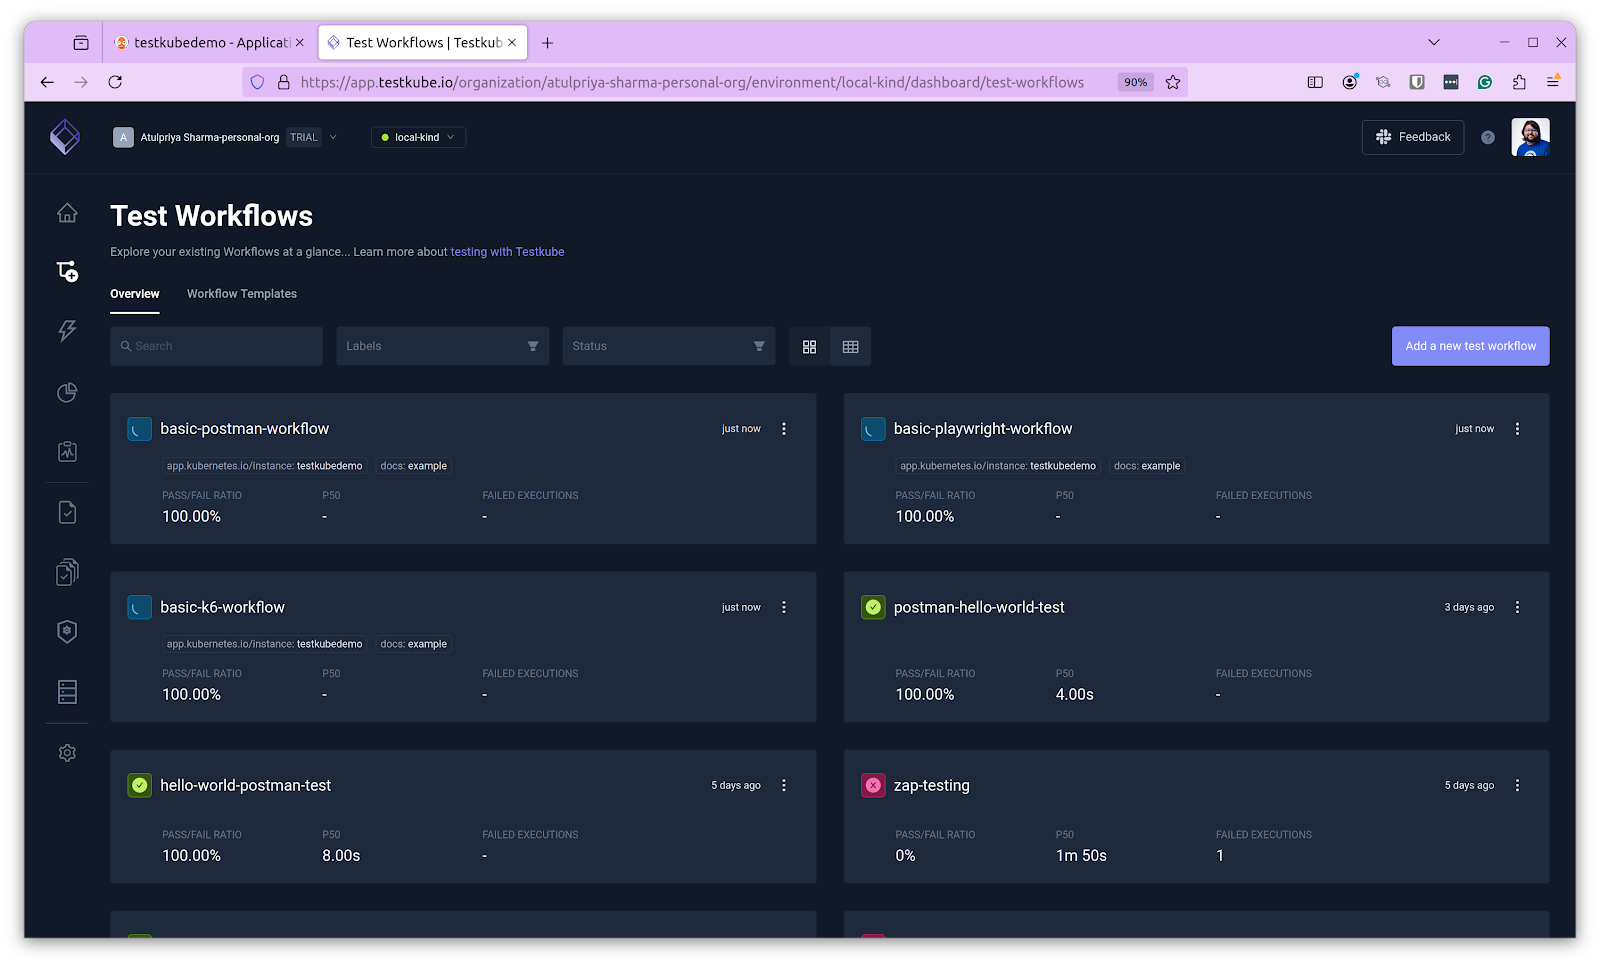This screenshot has width=1600, height=965.
Task: Open the shield icon in sidebar
Action: pyautogui.click(x=67, y=631)
